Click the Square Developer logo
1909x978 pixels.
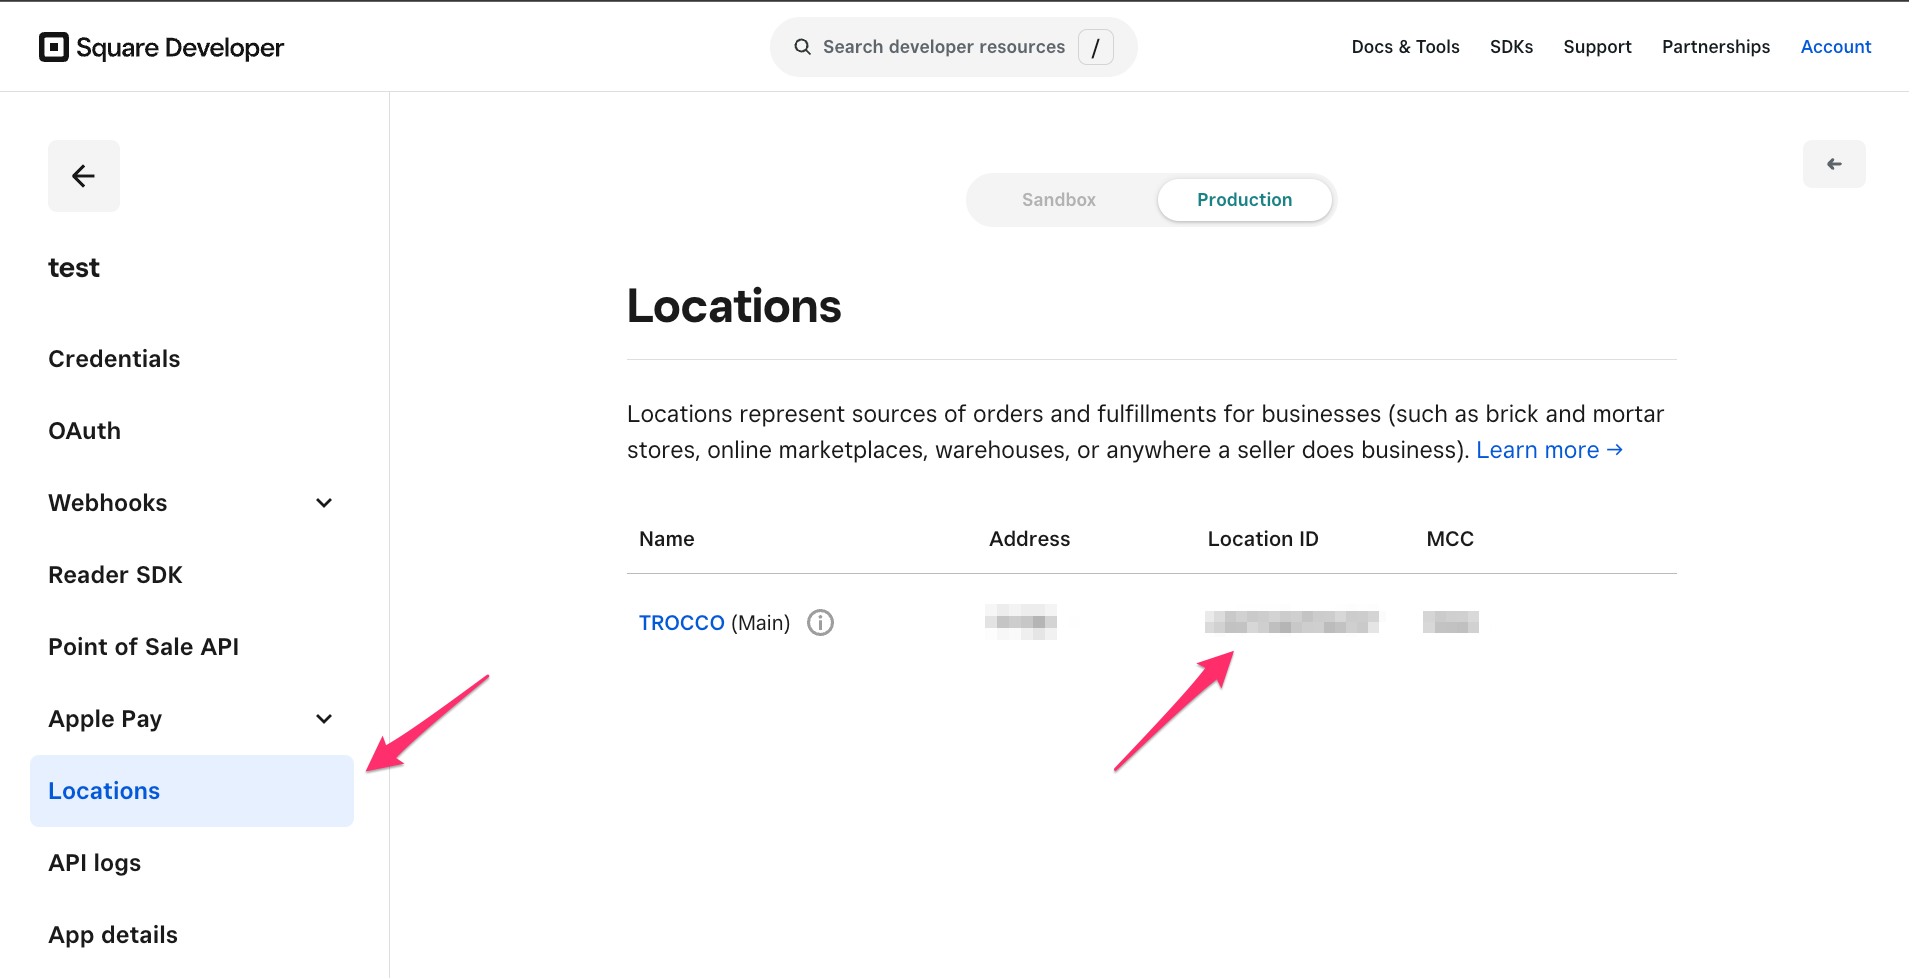pos(161,47)
